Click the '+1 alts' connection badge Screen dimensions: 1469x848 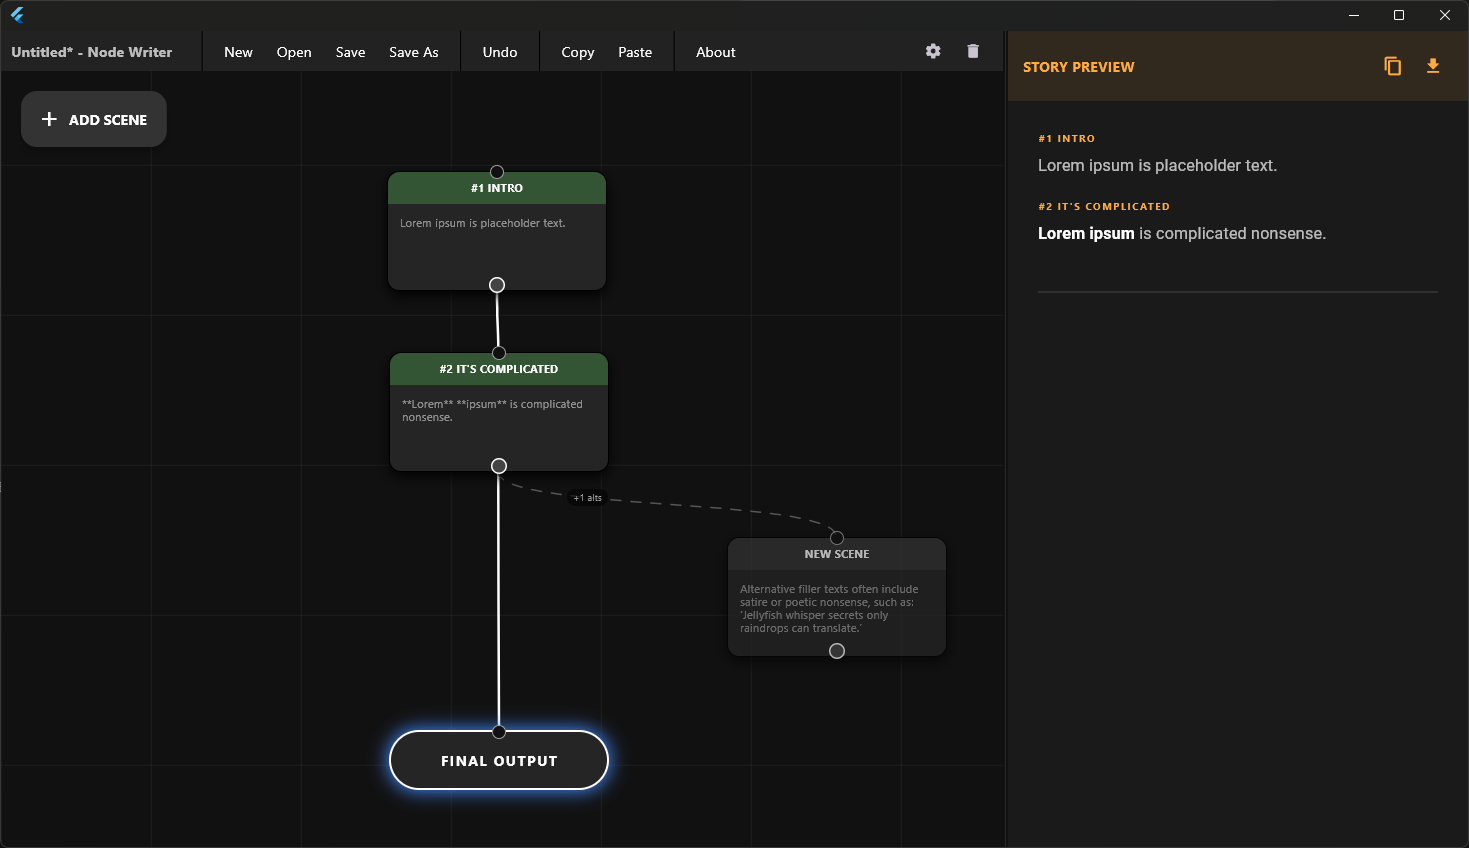click(588, 498)
